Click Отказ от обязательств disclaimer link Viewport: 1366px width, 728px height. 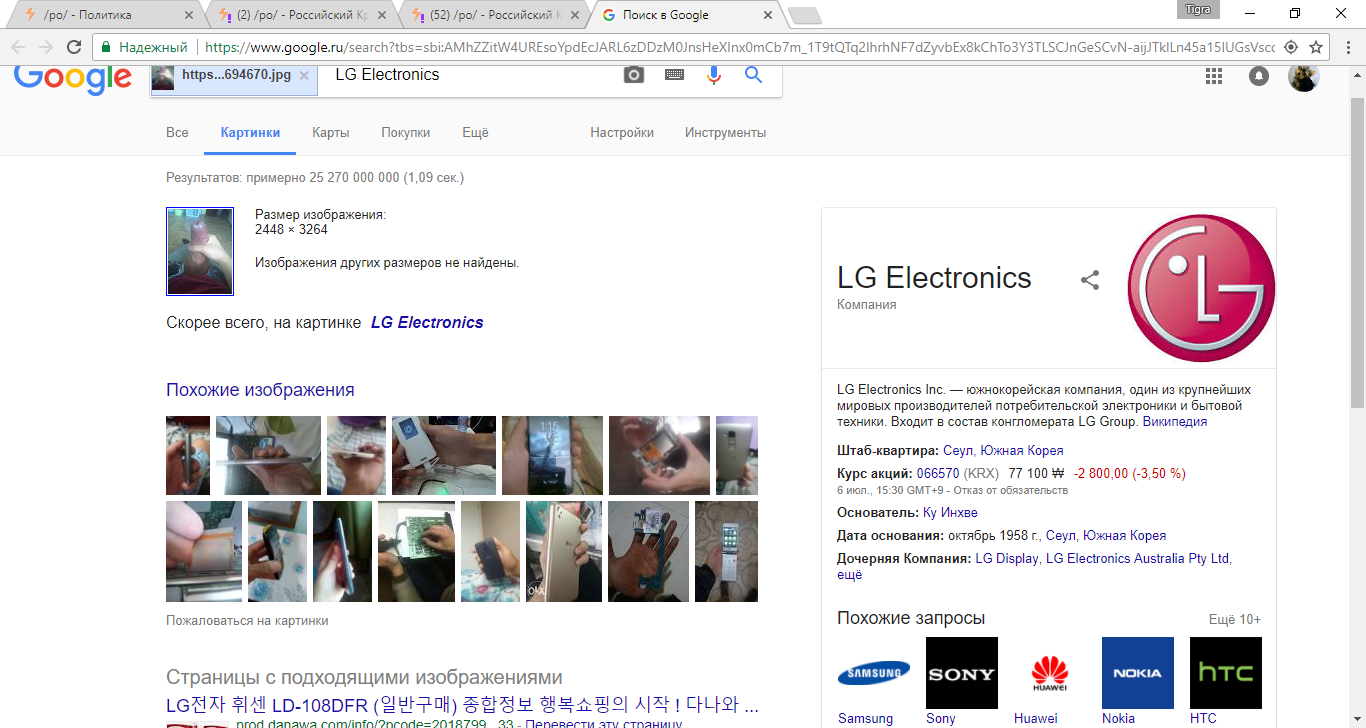tap(1010, 491)
